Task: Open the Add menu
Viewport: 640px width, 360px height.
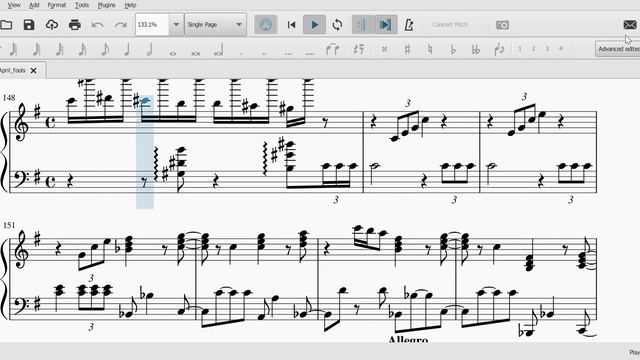Action: point(34,5)
